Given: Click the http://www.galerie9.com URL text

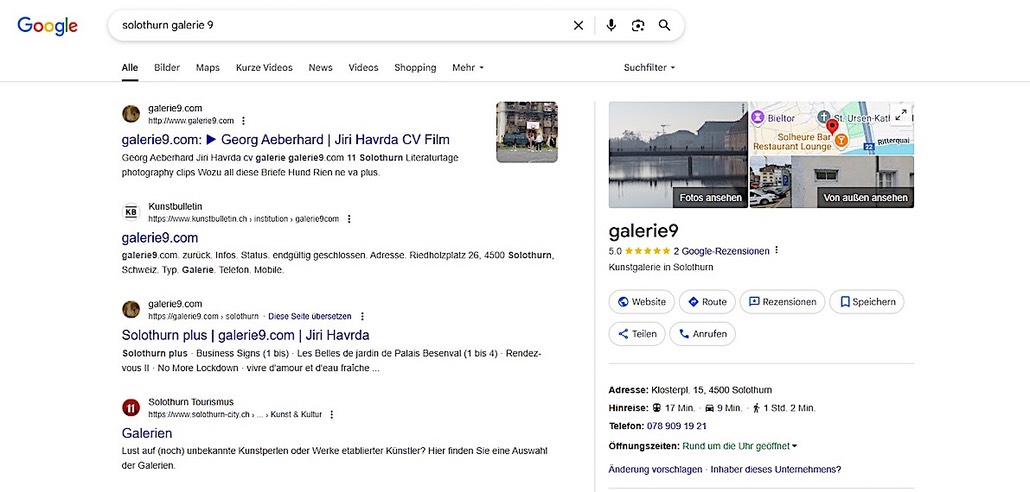Looking at the screenshot, I should (x=190, y=121).
